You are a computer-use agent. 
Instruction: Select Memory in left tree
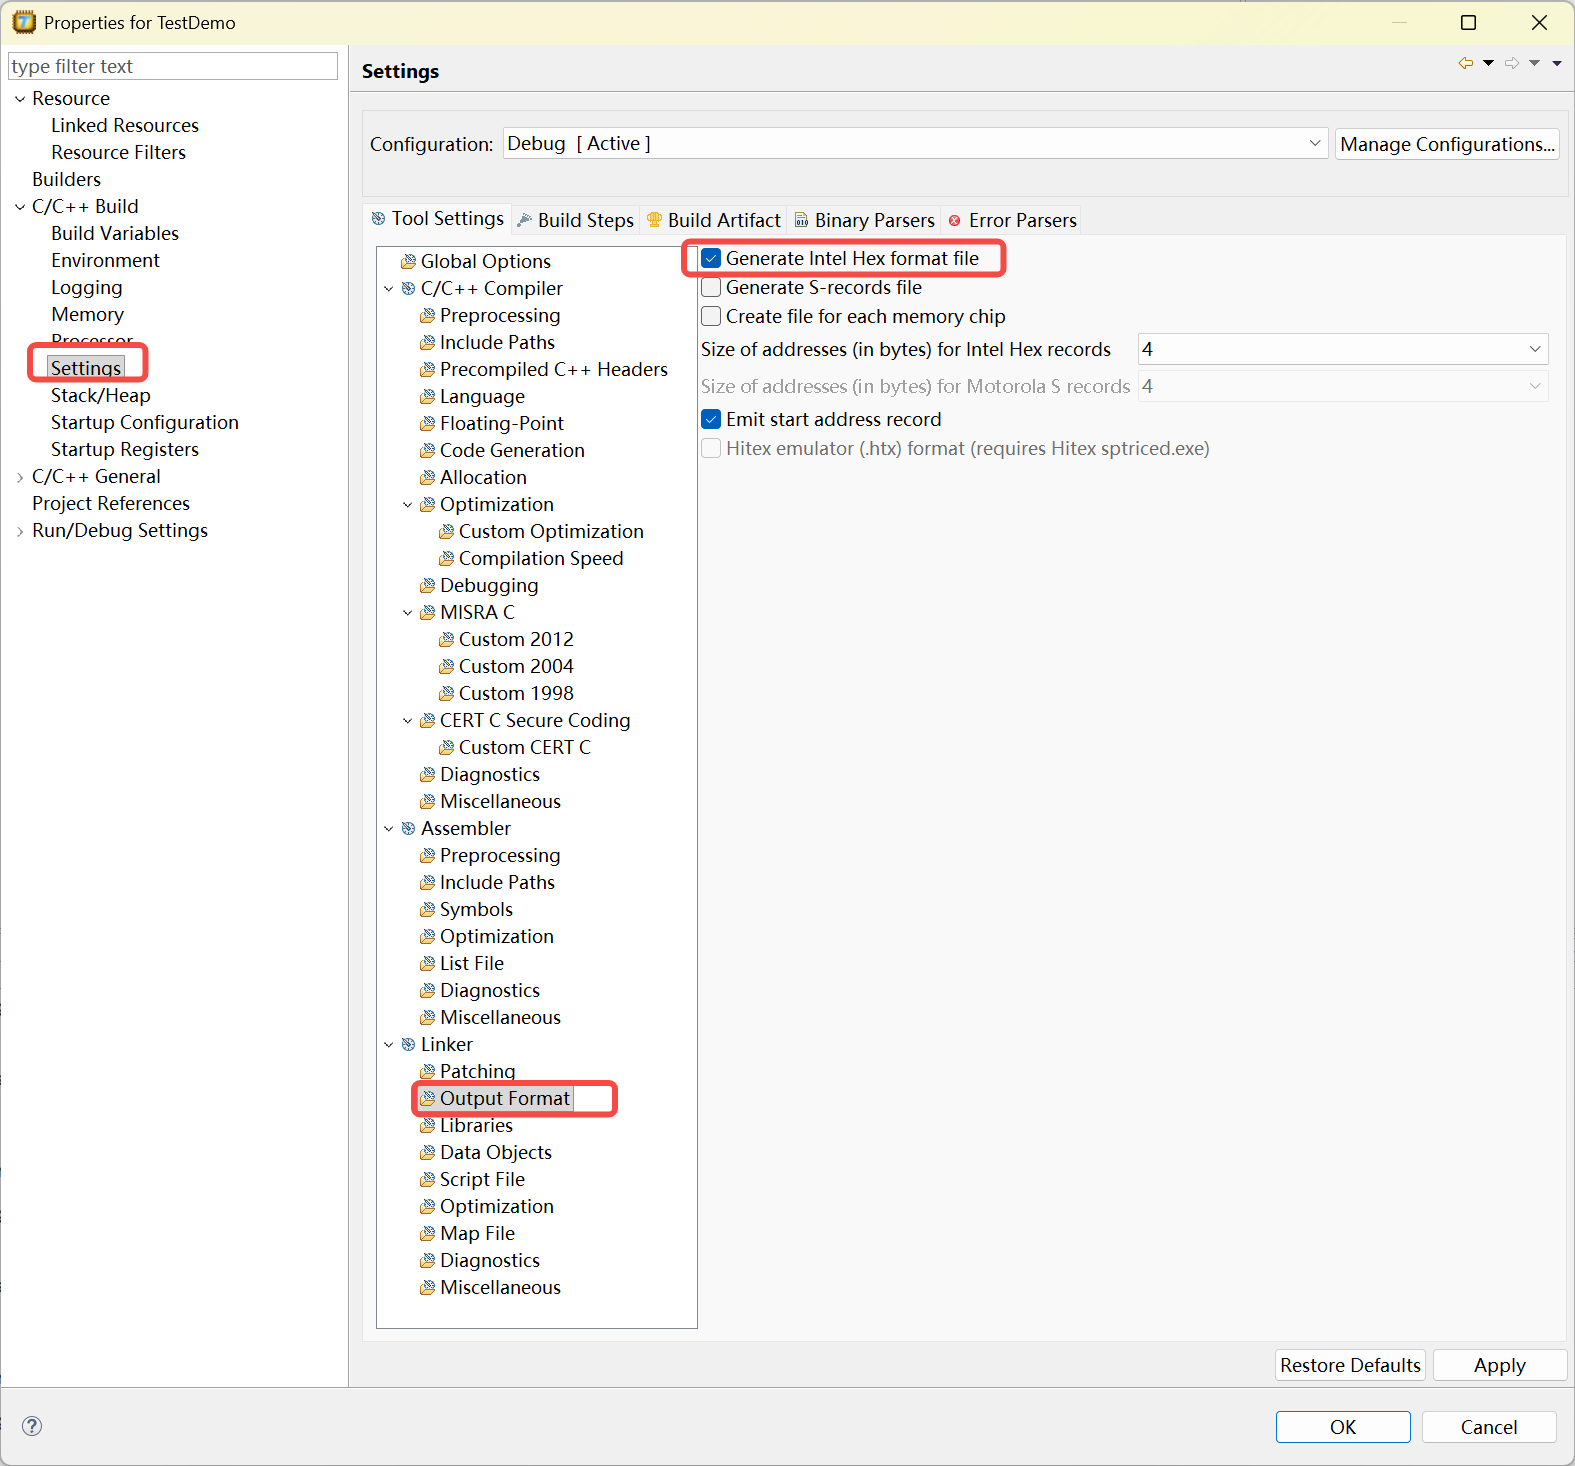coord(88,314)
